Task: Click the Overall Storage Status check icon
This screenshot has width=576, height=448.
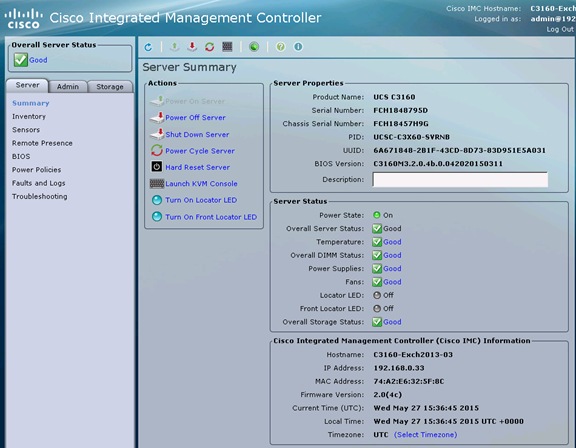Action: point(377,322)
